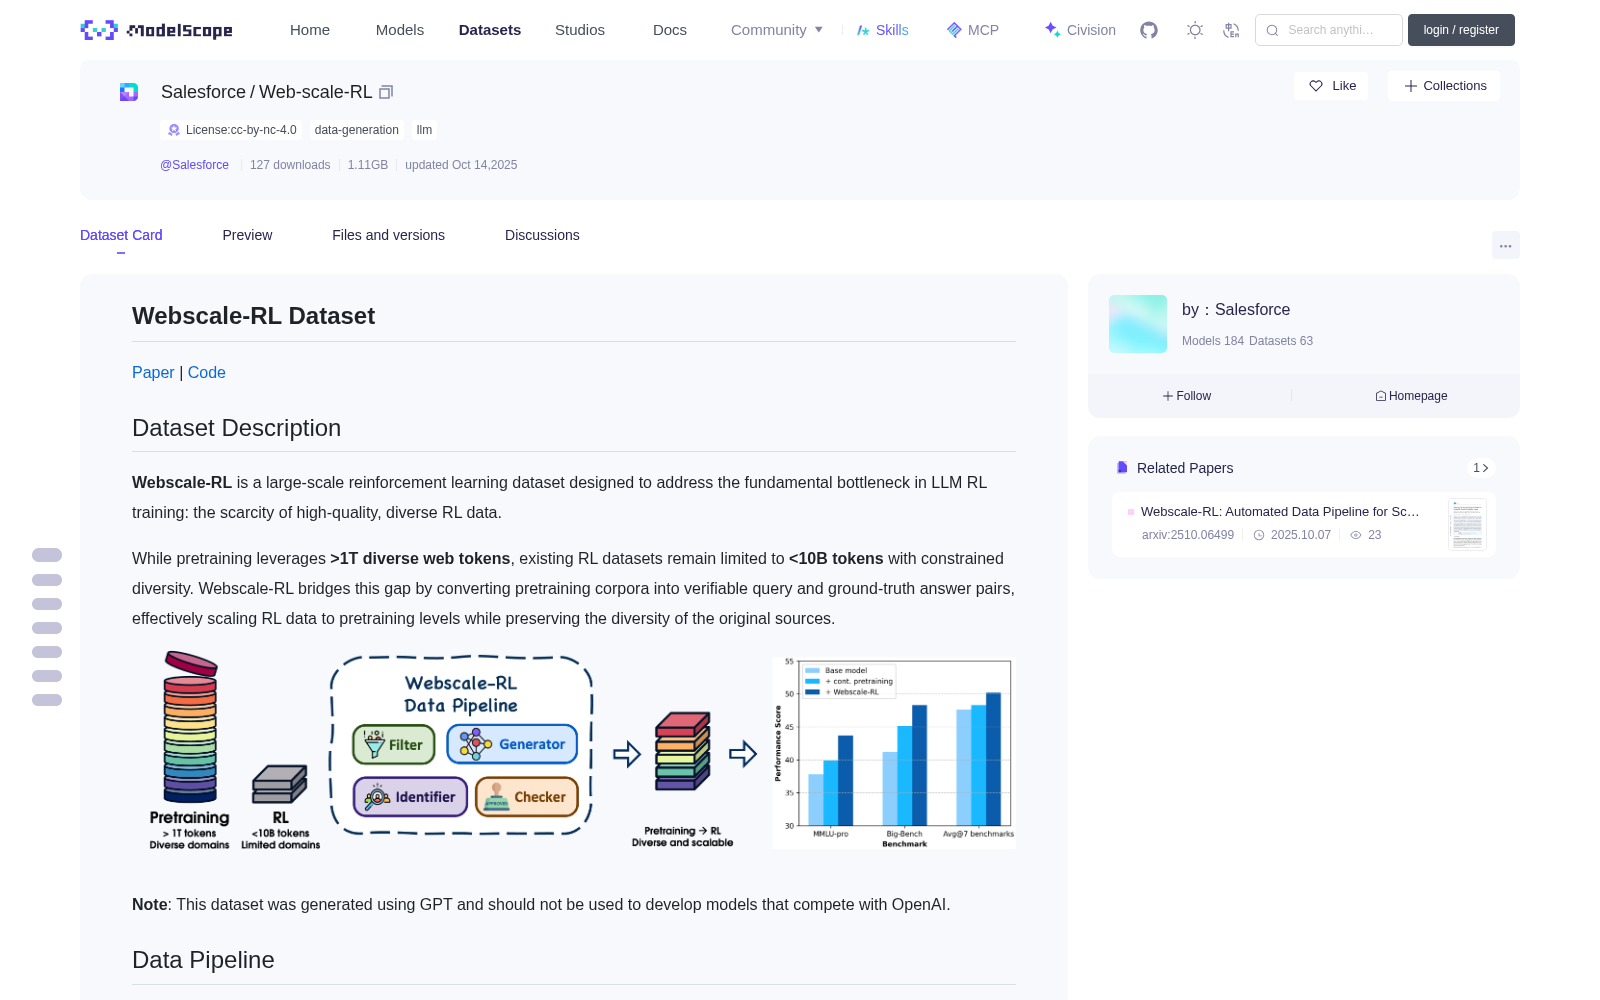Click the updated Oct 14,2025 text
1600x1000 pixels.
pyautogui.click(x=461, y=165)
